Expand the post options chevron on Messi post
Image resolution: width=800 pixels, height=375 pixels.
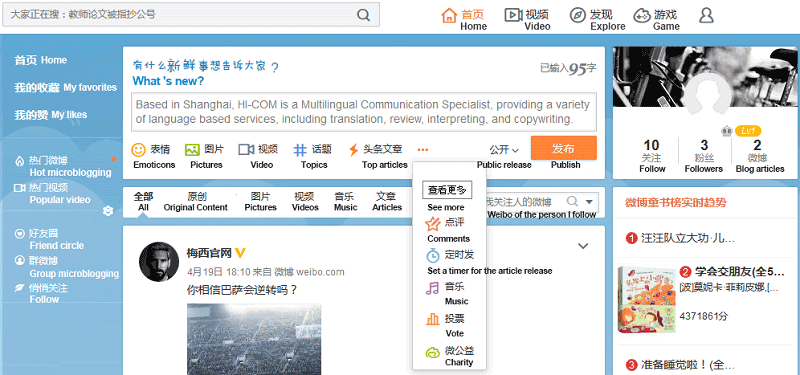click(x=583, y=246)
